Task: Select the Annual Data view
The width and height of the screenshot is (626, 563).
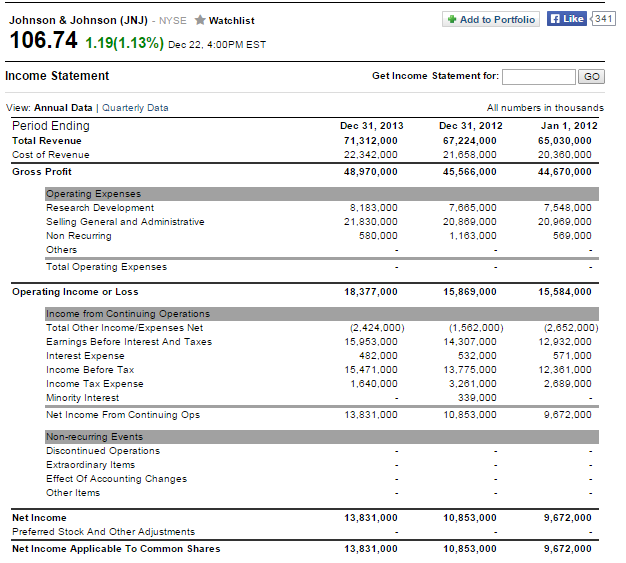Action: [63, 108]
